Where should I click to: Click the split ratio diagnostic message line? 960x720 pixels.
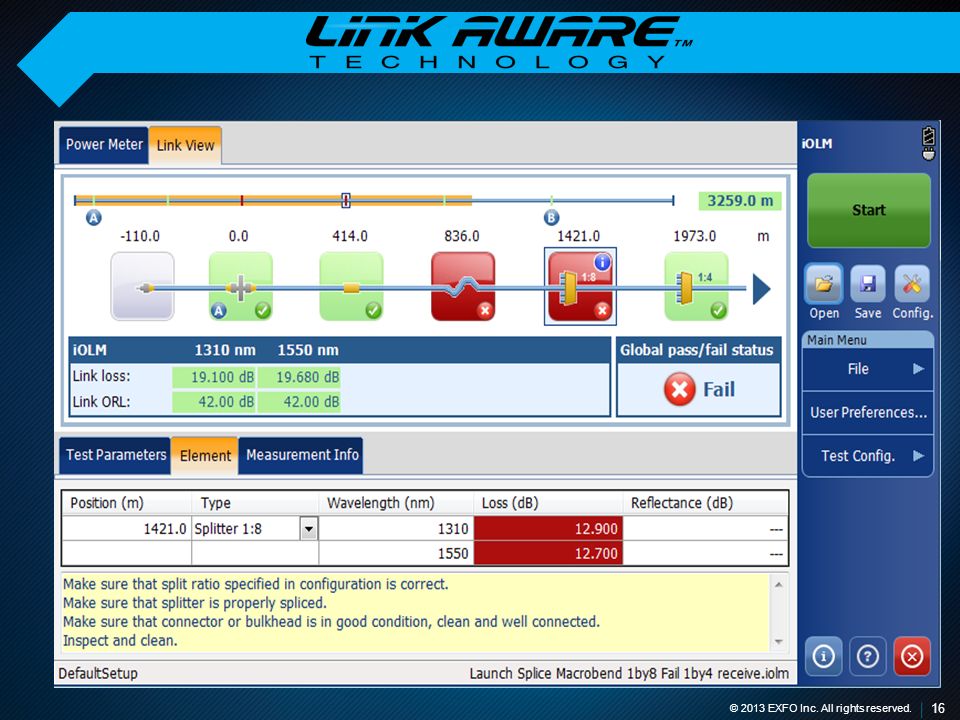[x=255, y=584]
